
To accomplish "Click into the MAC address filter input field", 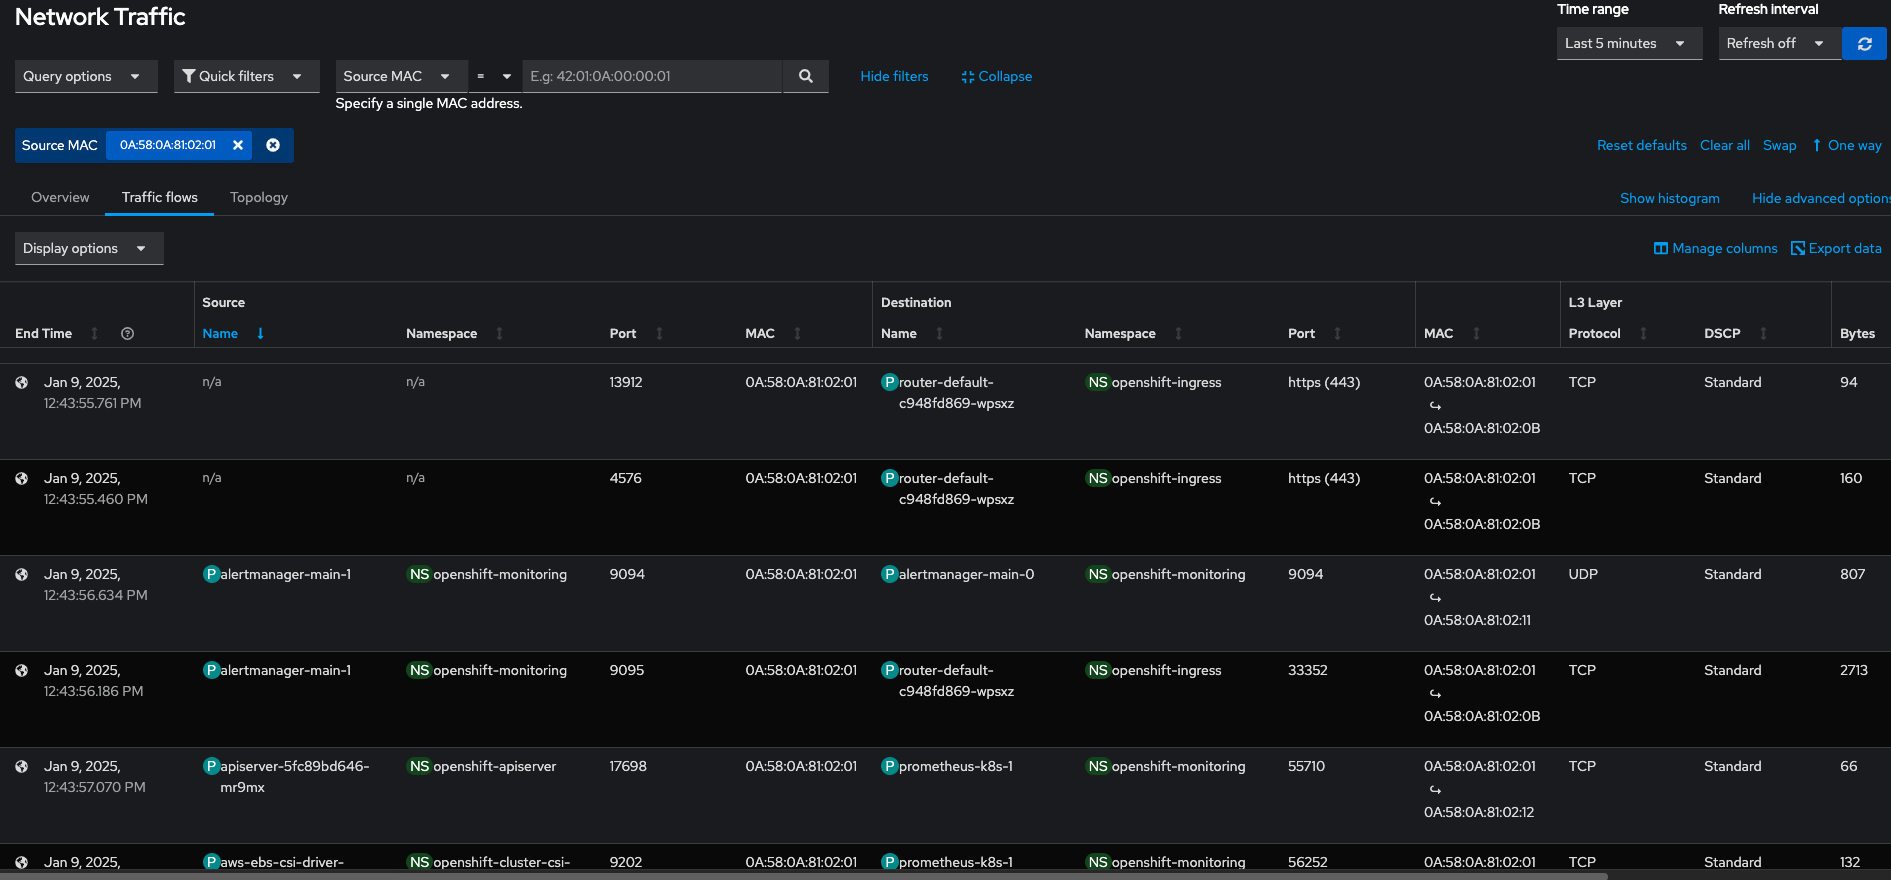I will coord(651,77).
